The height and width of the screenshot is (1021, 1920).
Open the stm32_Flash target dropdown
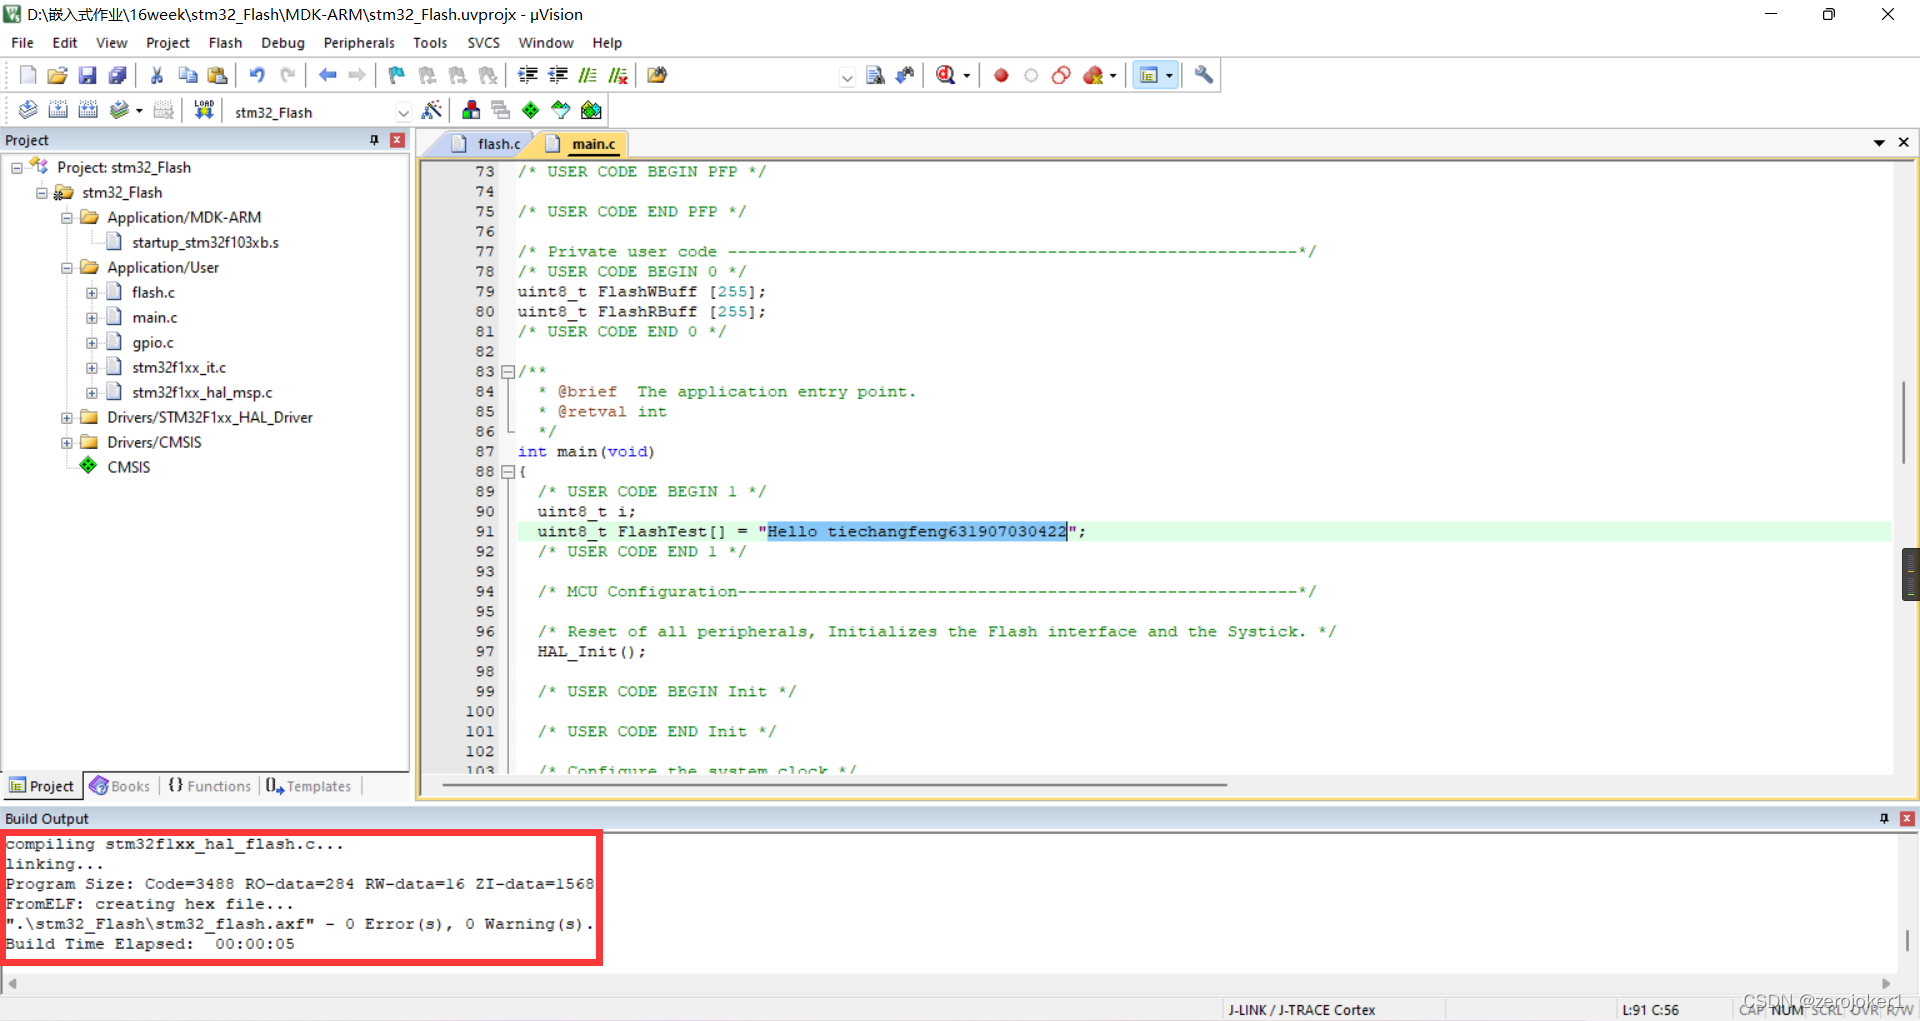(403, 112)
